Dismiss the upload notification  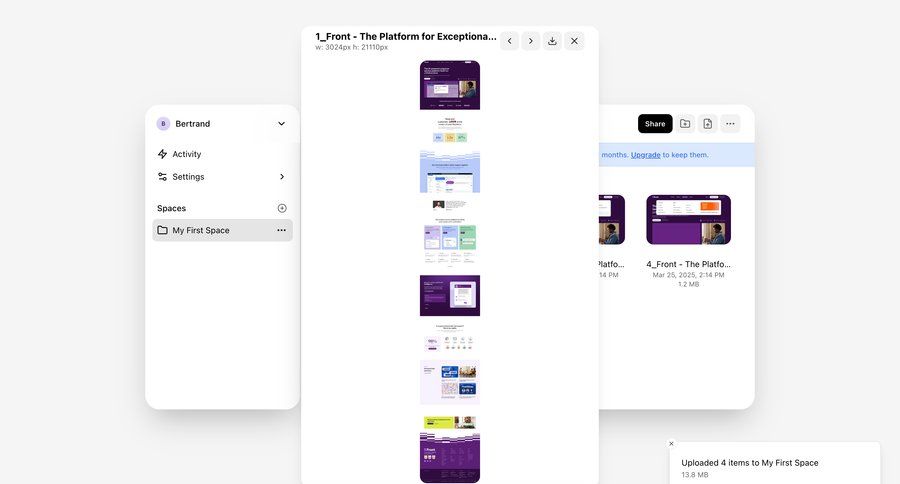[671, 443]
